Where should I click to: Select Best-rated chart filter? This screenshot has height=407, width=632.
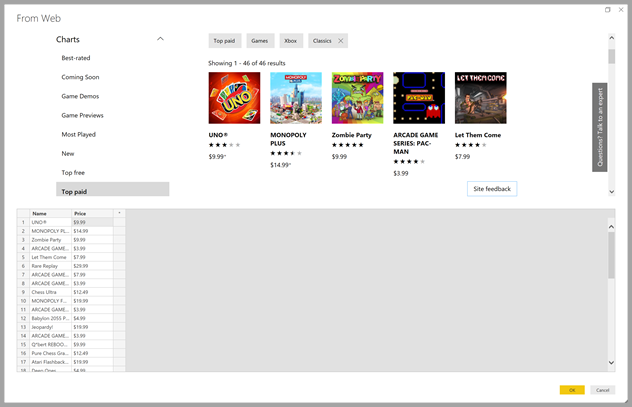[x=76, y=58]
